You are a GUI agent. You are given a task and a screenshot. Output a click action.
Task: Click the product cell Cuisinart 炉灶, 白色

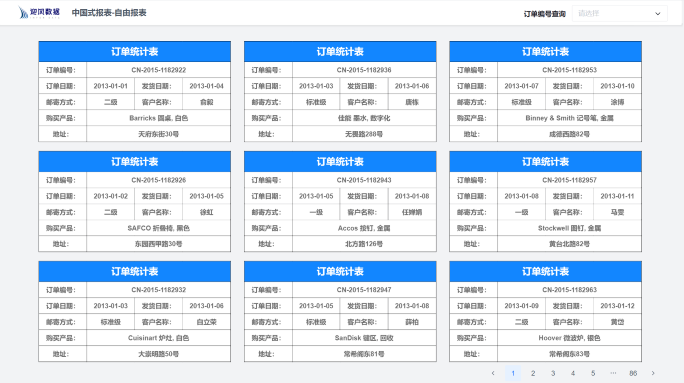[159, 338]
